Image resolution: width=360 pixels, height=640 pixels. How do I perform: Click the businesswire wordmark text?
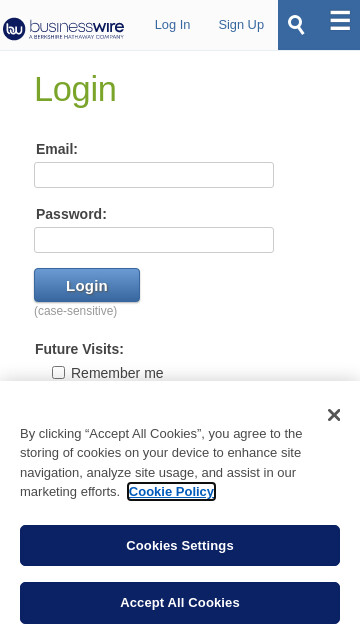click(77, 27)
